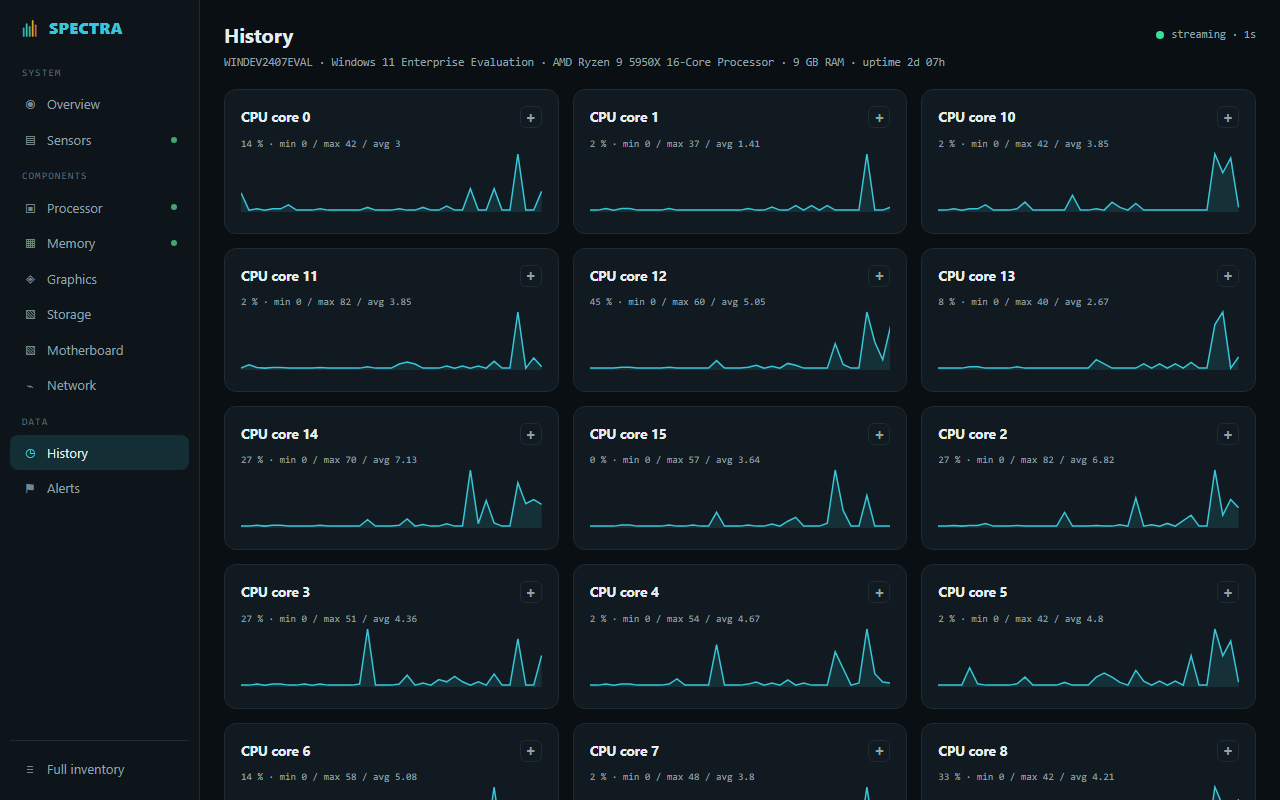Expand the CPU core 15 card

[x=879, y=434]
